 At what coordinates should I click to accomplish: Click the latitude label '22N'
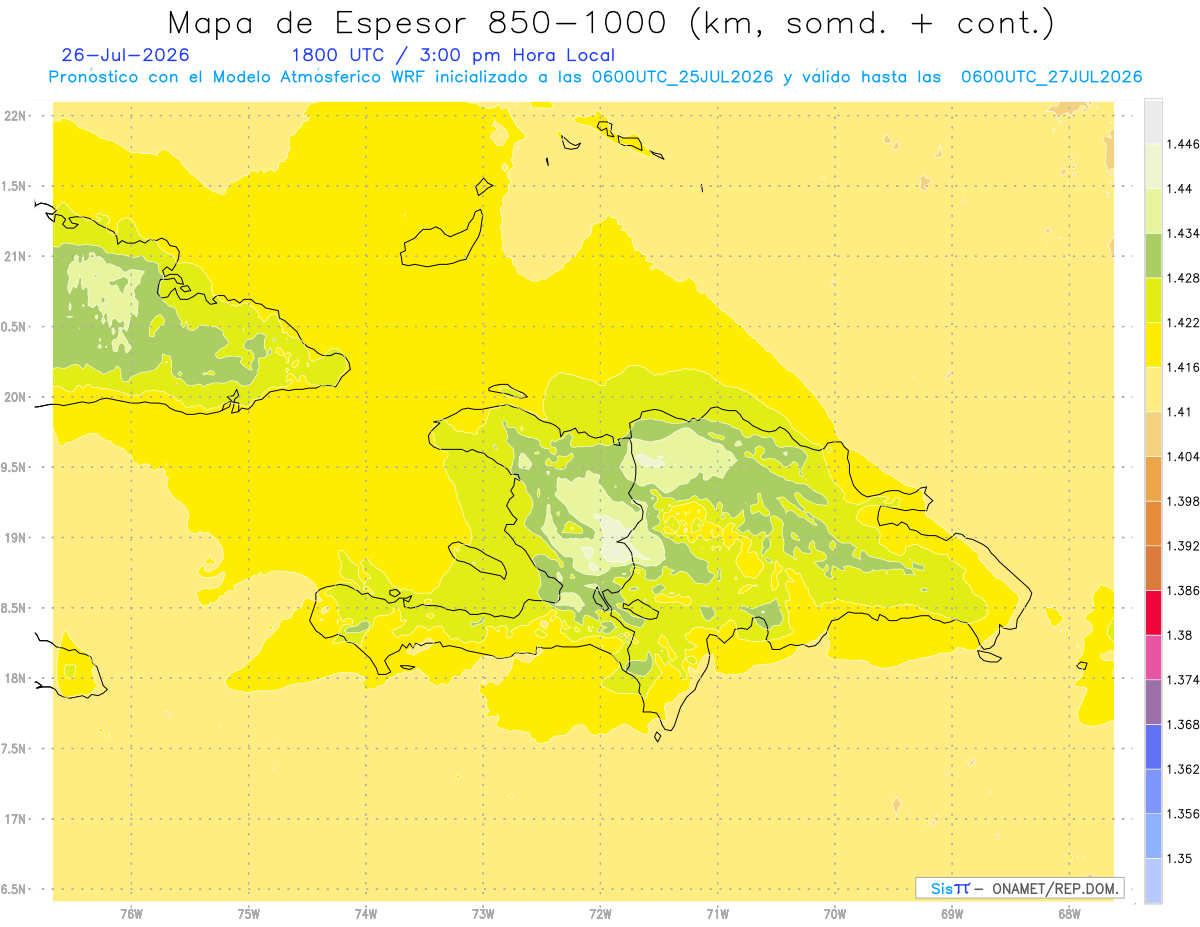click(16, 115)
